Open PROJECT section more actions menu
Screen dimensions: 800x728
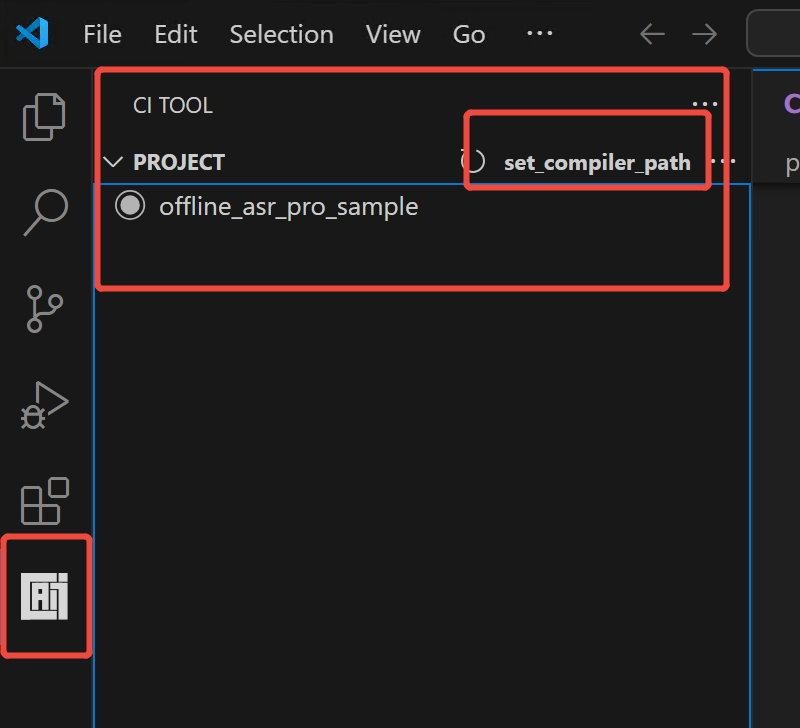[x=722, y=162]
